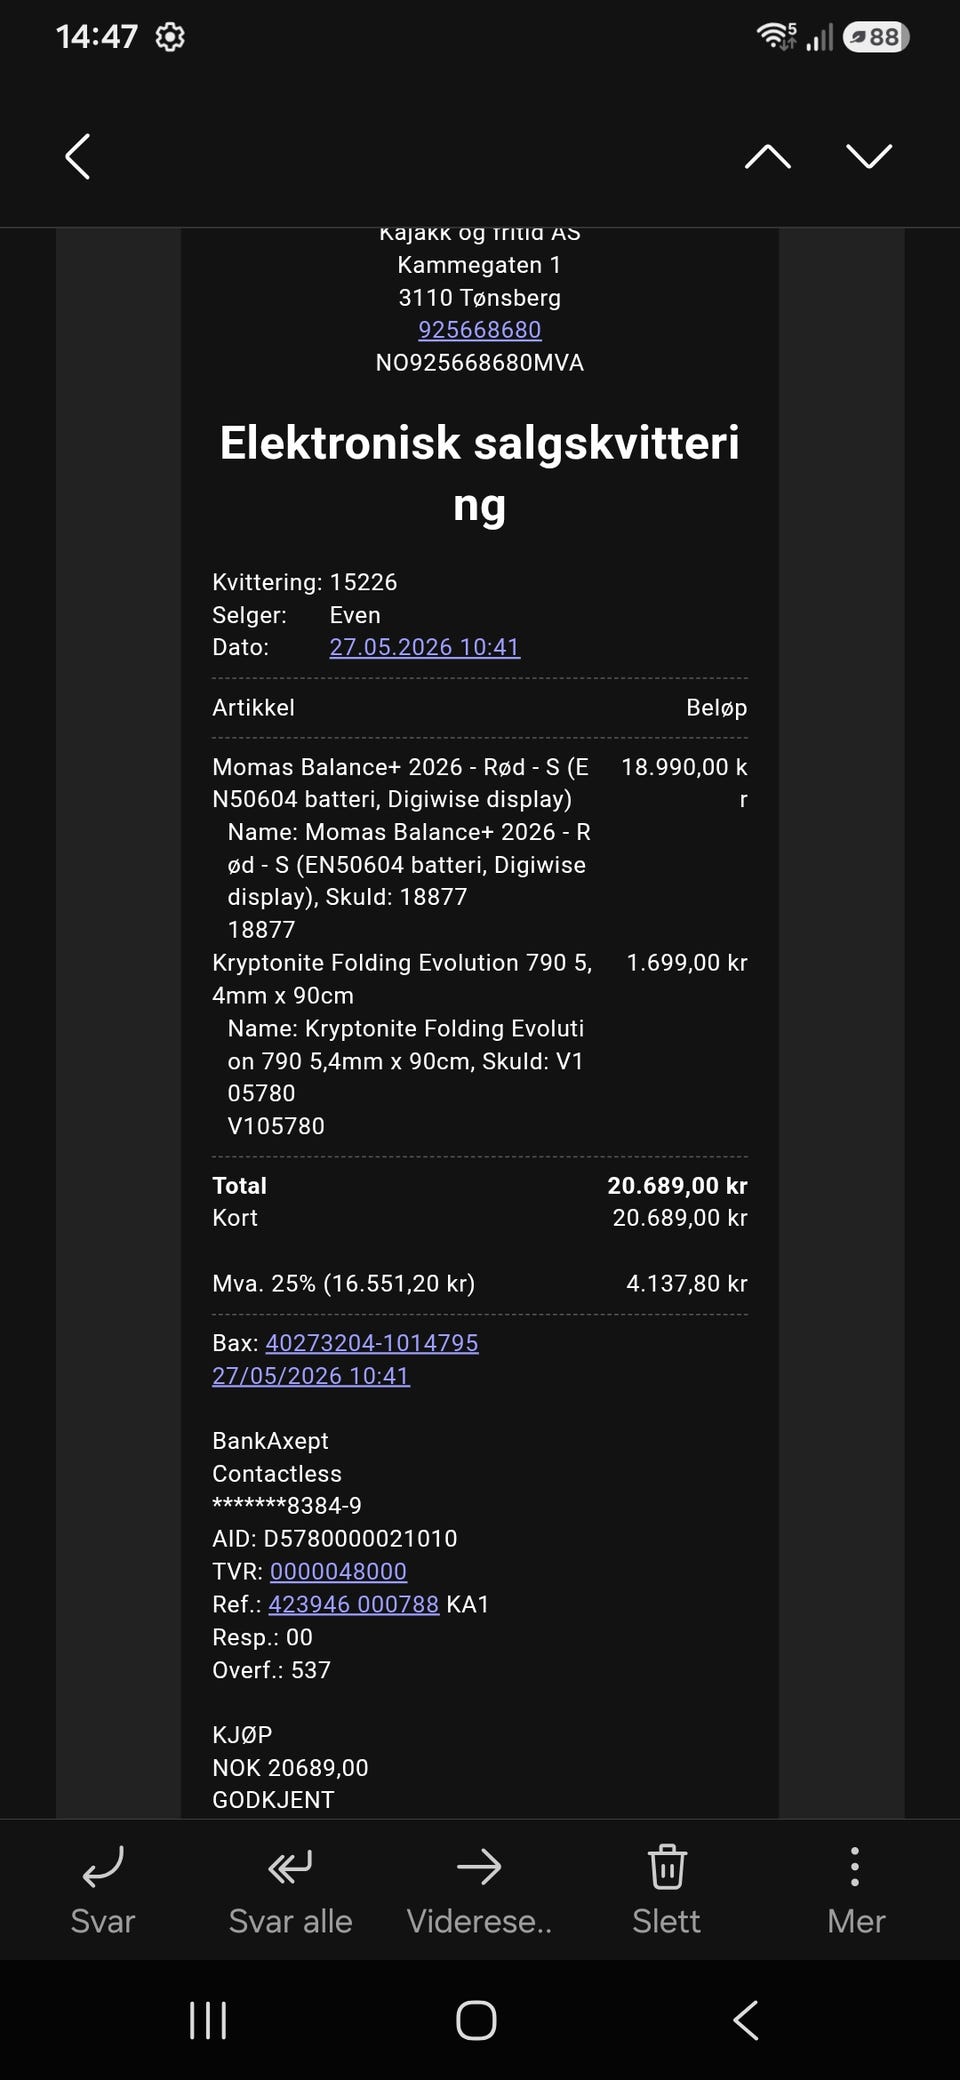Screen dimensions: 960x2080
Task: Tap the Slett trash icon
Action: [x=667, y=1866]
